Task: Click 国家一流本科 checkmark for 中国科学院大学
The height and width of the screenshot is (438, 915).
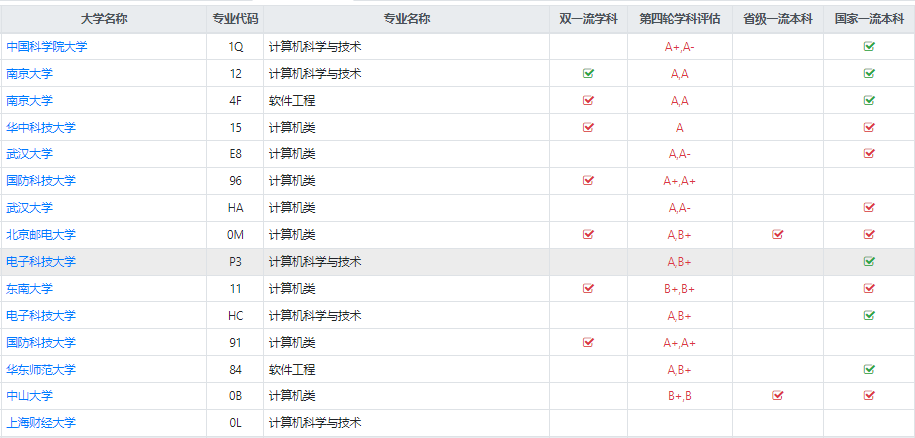Action: click(x=869, y=47)
